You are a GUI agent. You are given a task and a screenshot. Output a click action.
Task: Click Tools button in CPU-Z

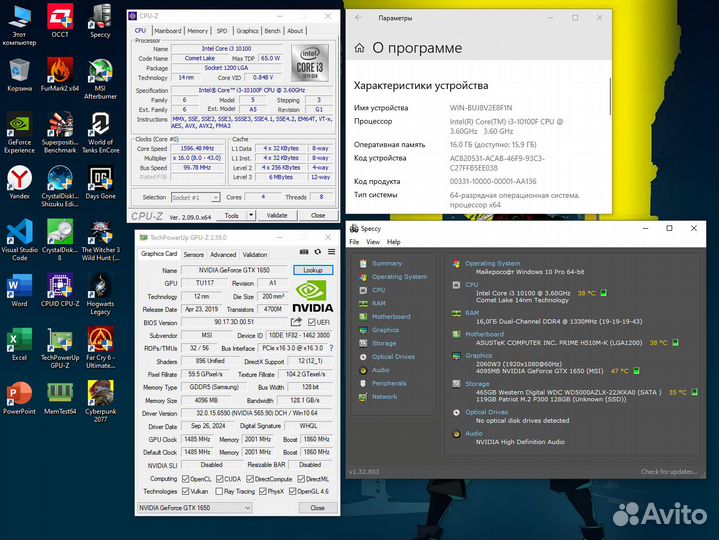232,215
